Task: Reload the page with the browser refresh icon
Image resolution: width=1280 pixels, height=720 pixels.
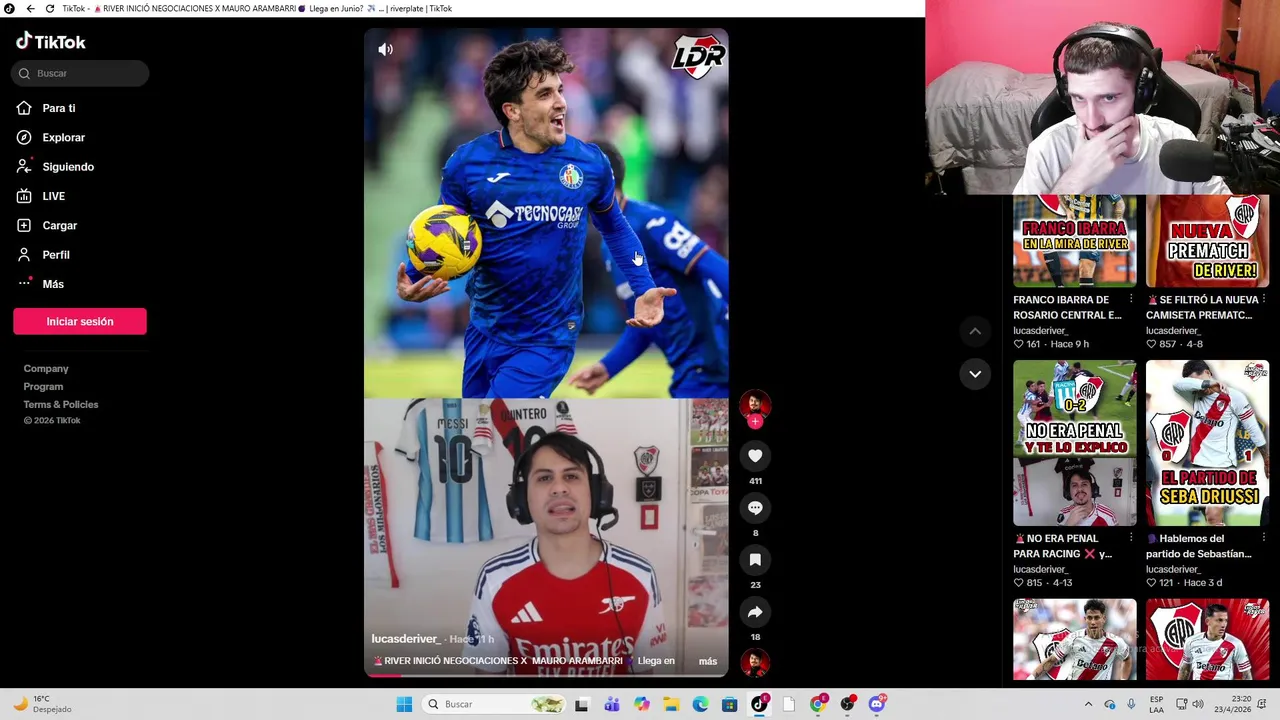Action: pyautogui.click(x=50, y=8)
